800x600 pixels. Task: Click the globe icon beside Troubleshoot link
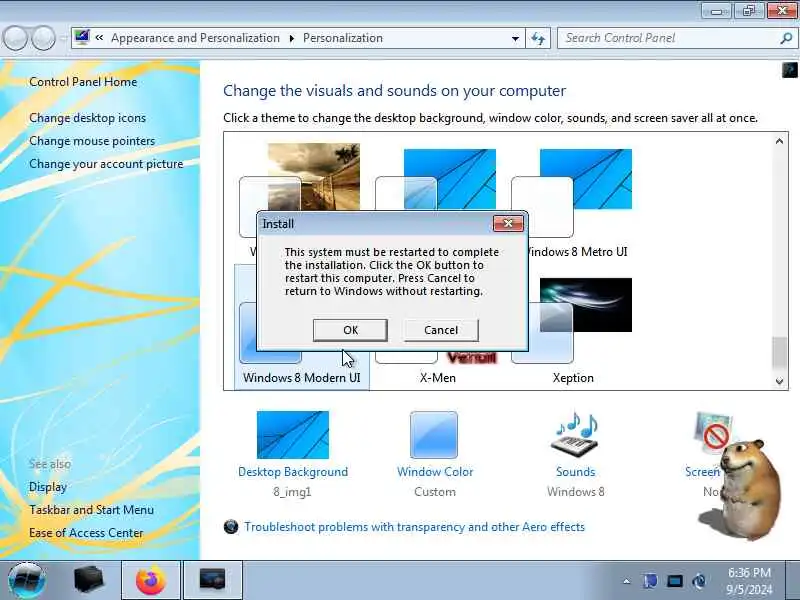pyautogui.click(x=231, y=527)
